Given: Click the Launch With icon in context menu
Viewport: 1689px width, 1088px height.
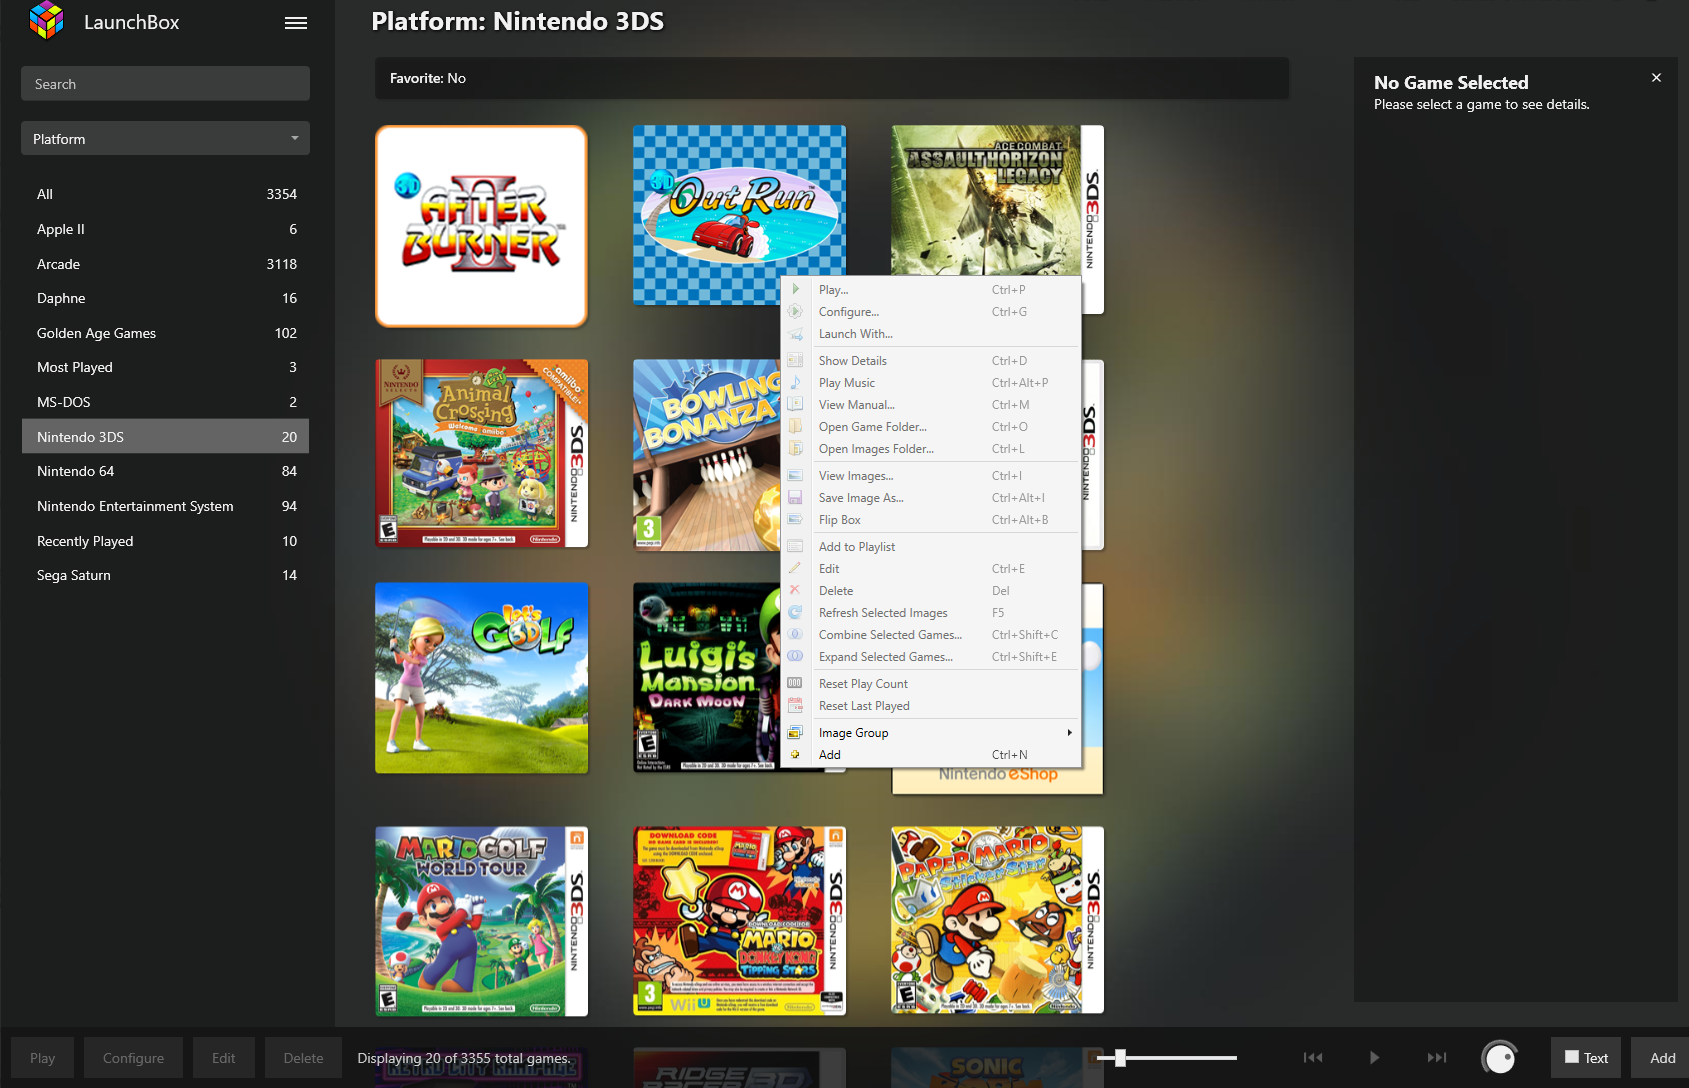Looking at the screenshot, I should pos(796,334).
